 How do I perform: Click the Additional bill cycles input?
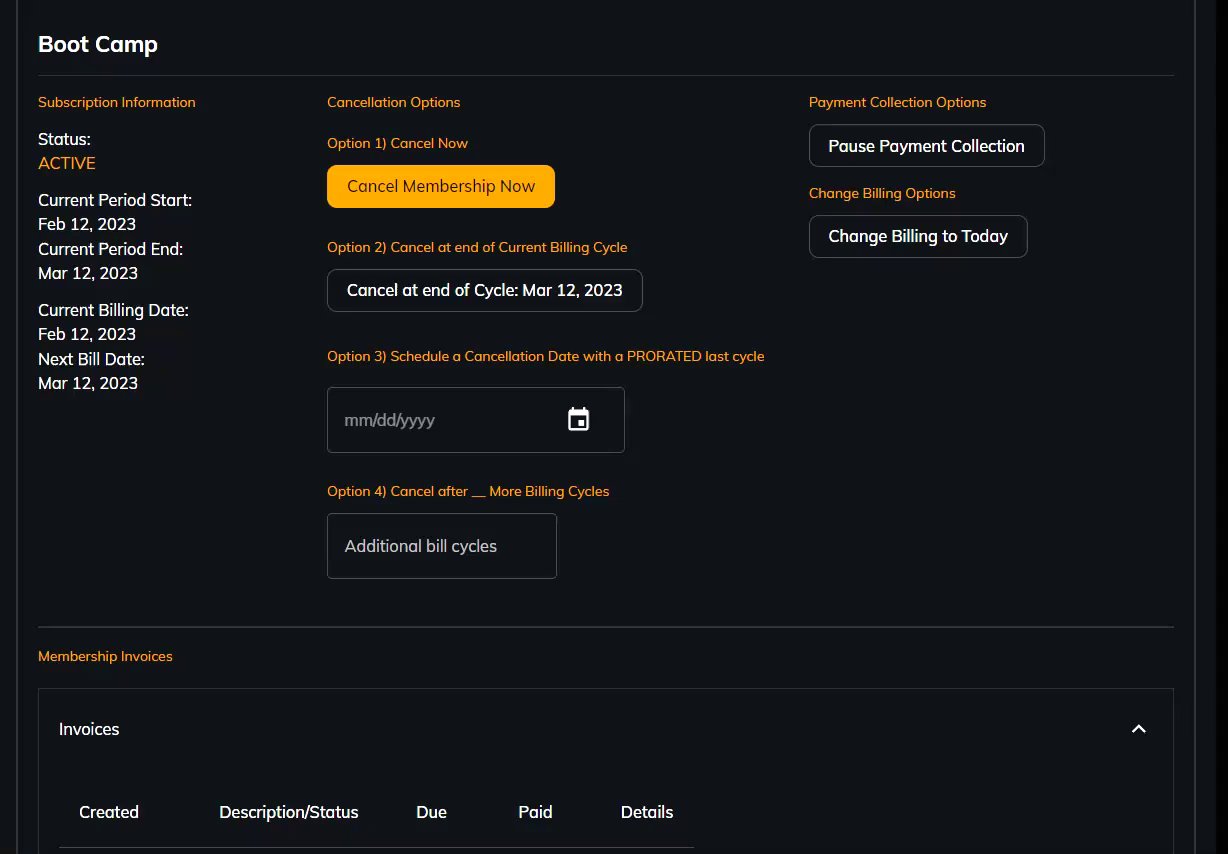tap(441, 546)
